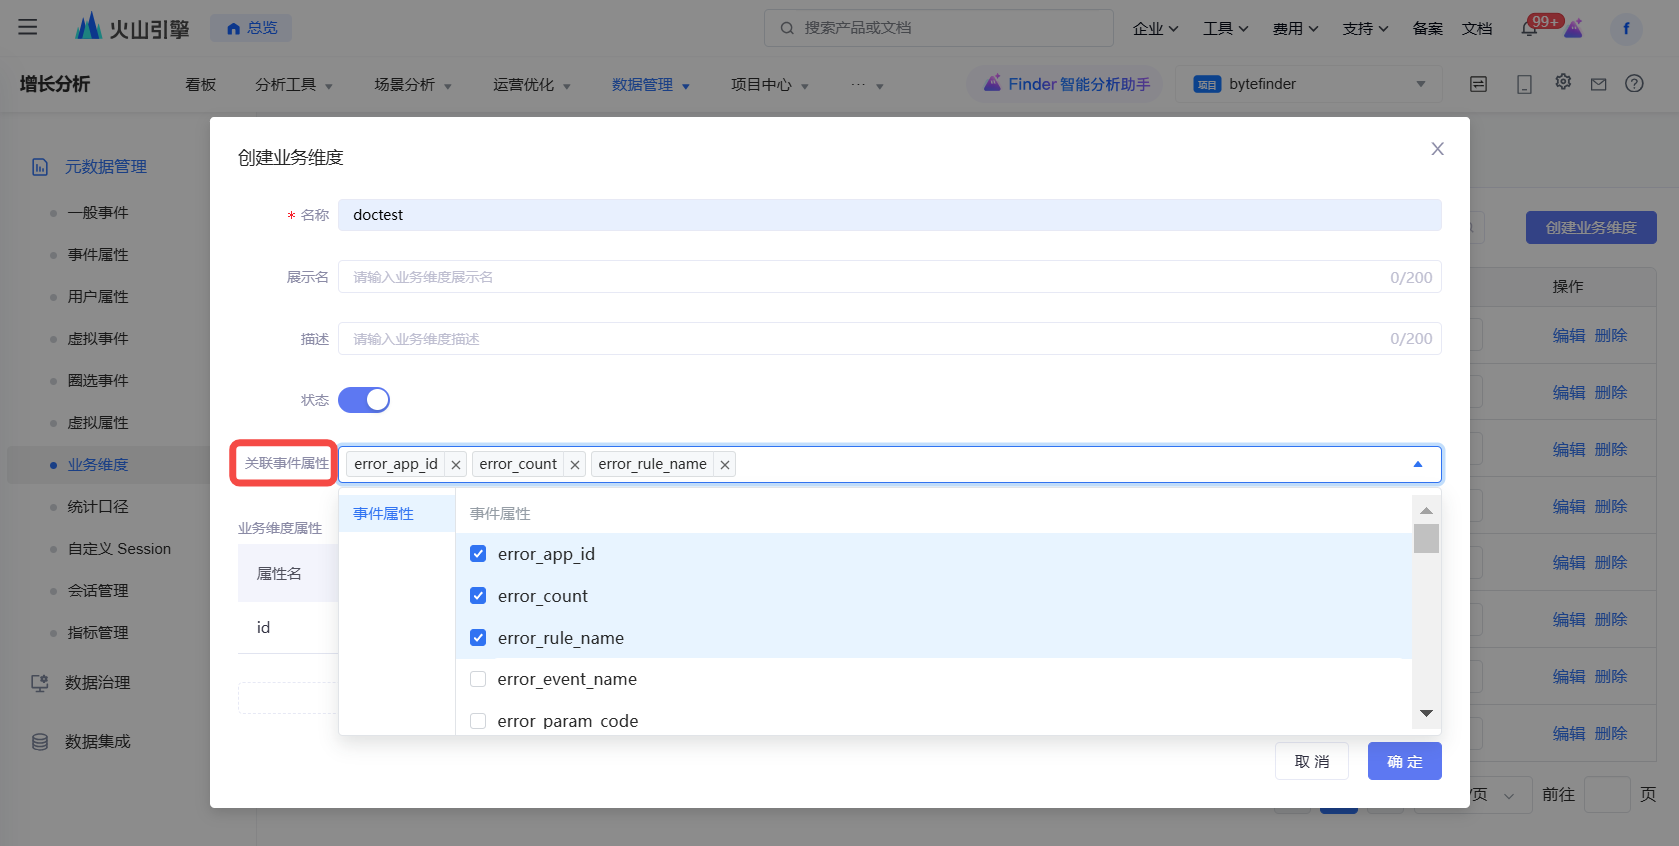Click the 元数据管理 sidebar icon
This screenshot has width=1679, height=846.
[40, 167]
